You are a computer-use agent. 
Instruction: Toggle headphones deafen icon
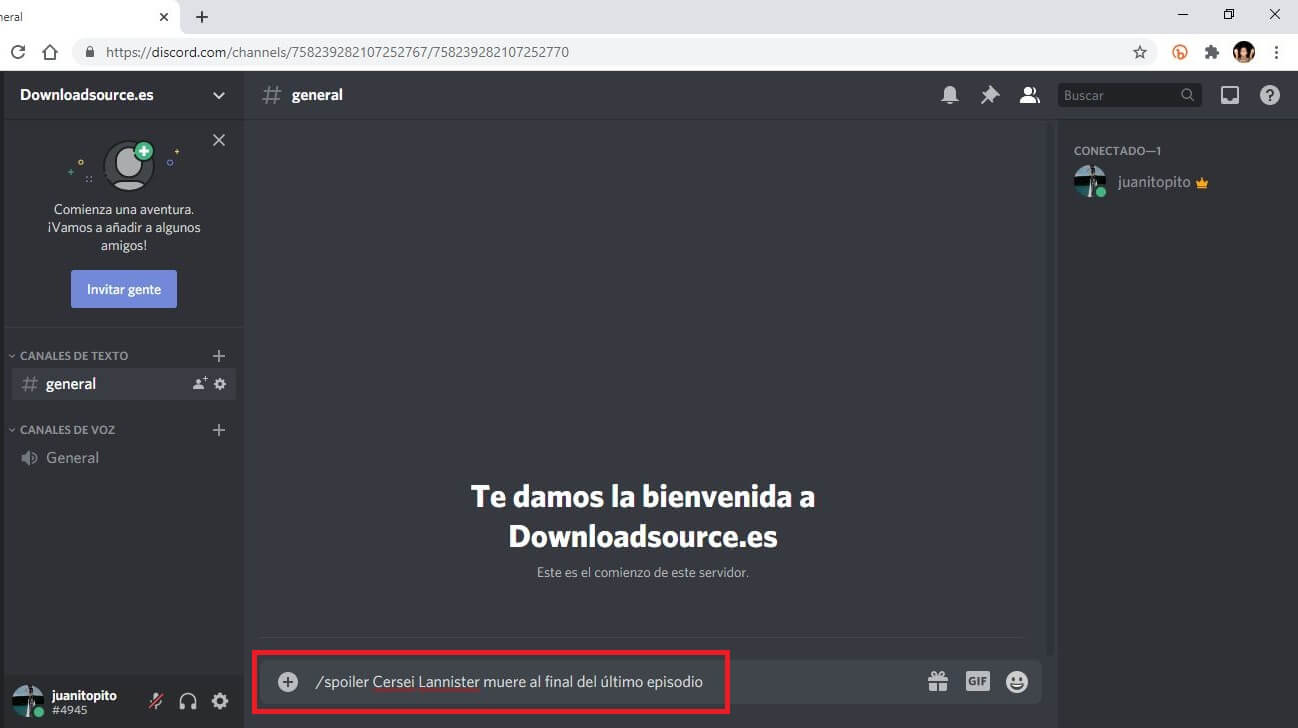[x=188, y=701]
